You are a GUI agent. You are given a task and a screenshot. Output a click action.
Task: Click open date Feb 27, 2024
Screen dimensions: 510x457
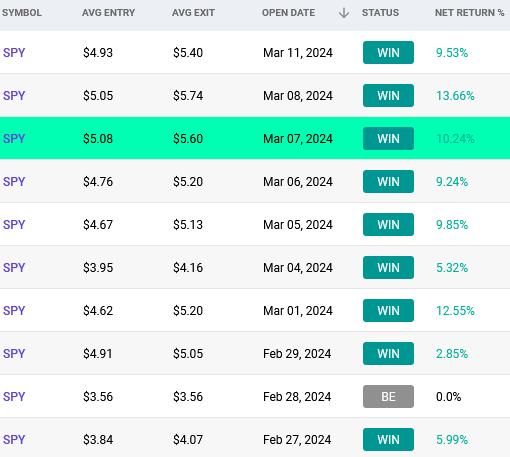[297, 440]
